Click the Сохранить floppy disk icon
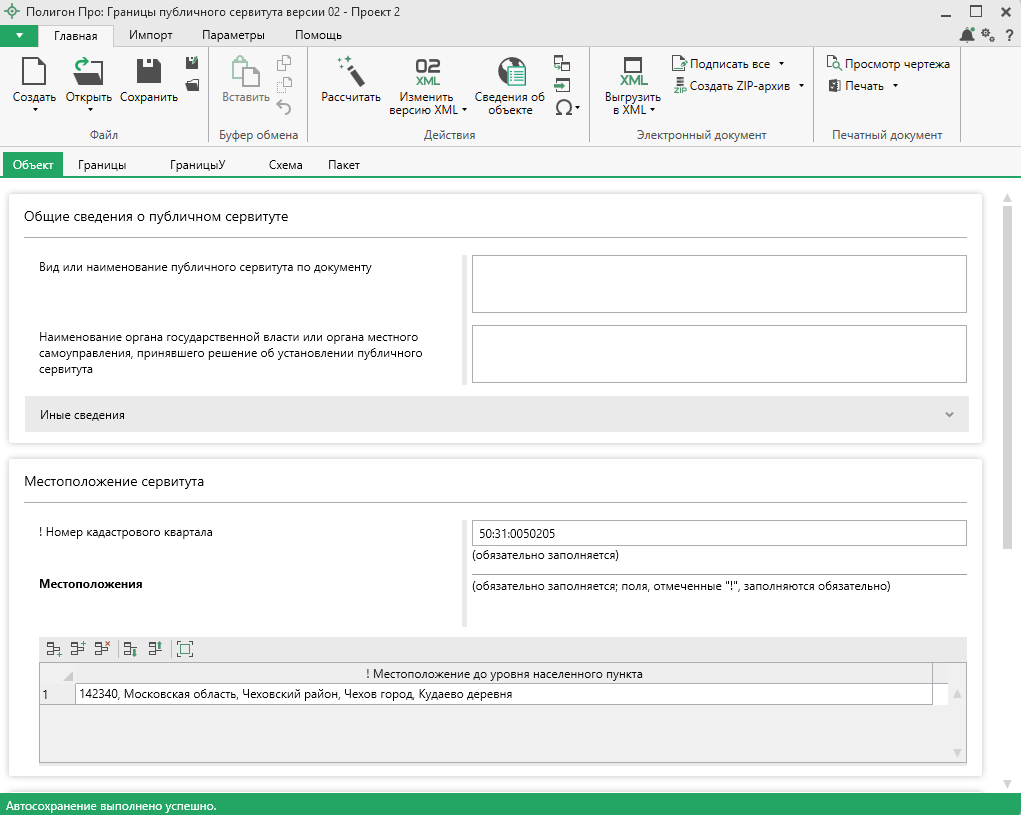This screenshot has width=1021, height=815. (x=149, y=73)
